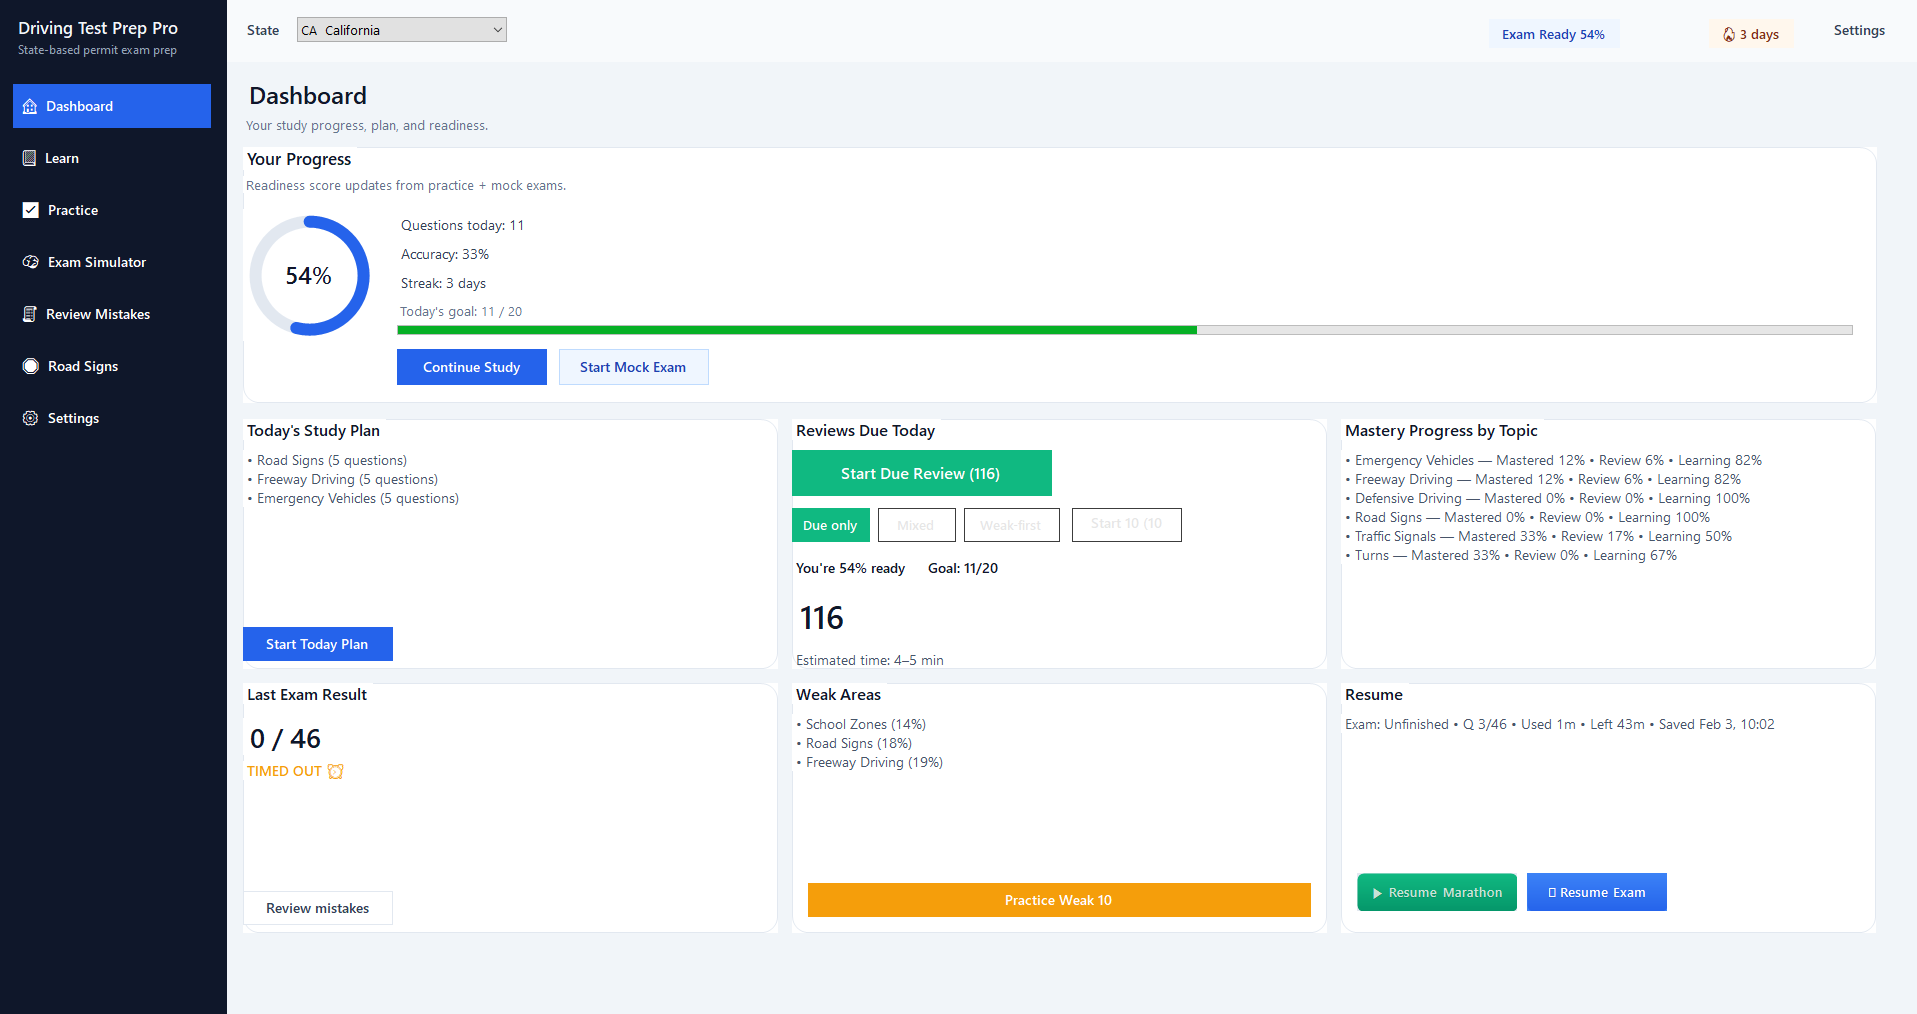Select the Due only review mode

pos(830,525)
